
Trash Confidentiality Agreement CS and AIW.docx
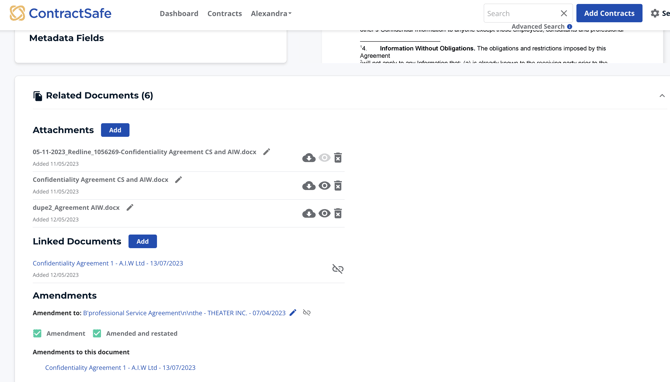click(x=338, y=185)
